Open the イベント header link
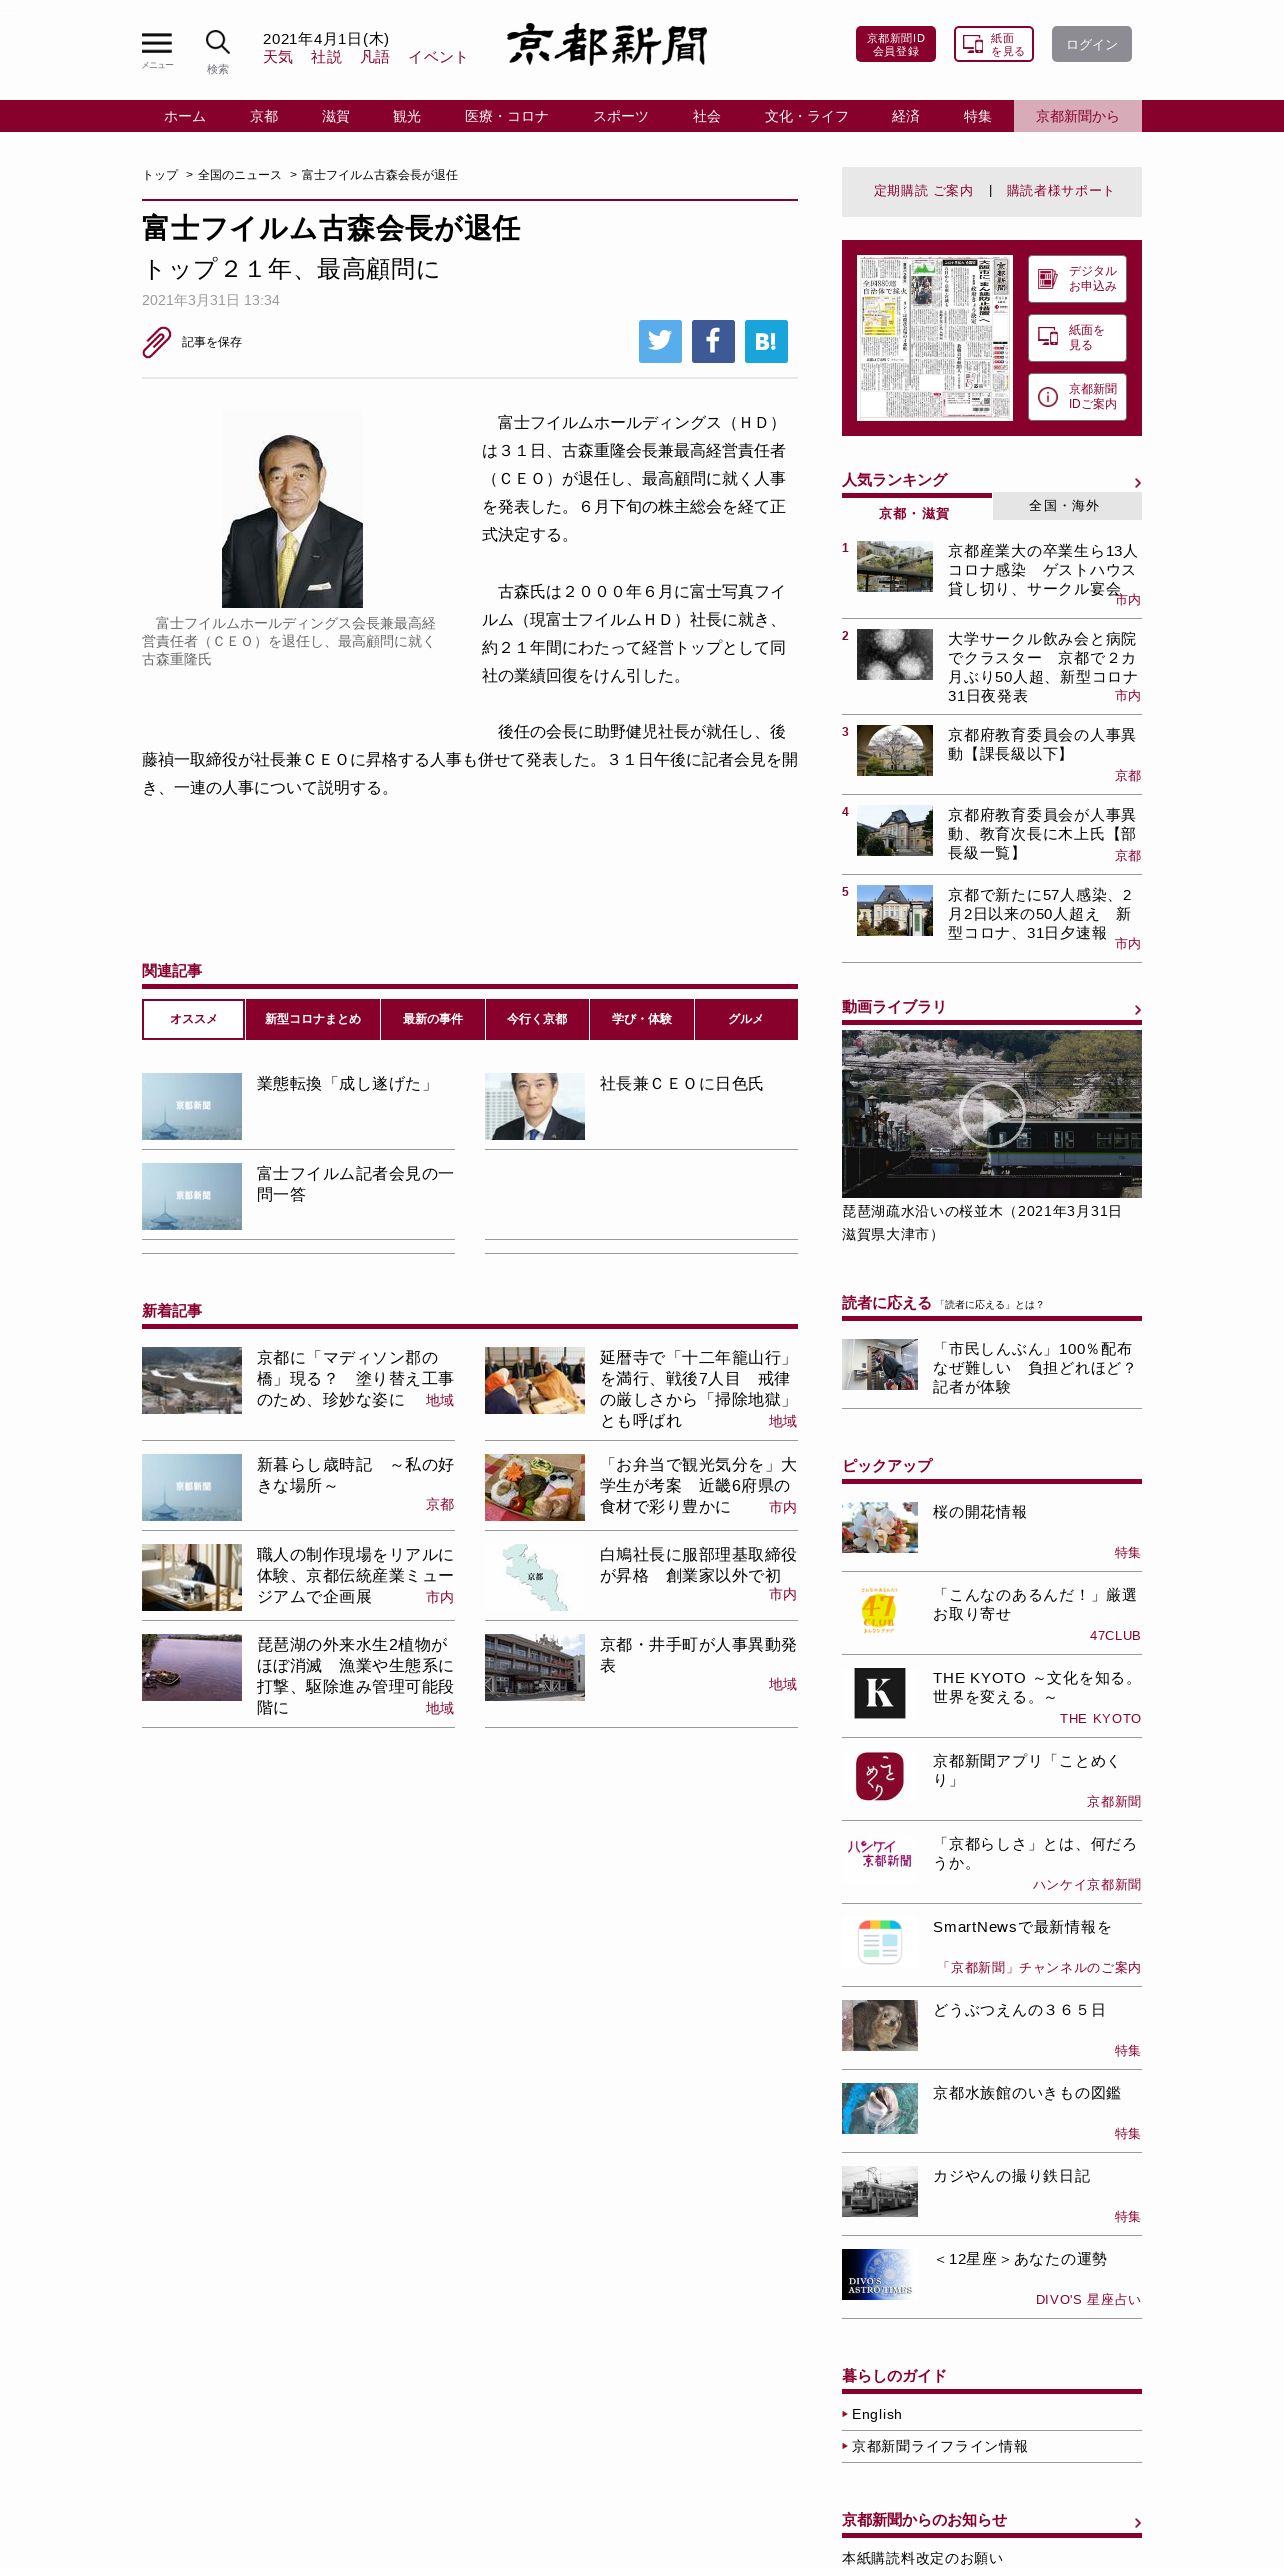This screenshot has height=2568, width=1284. [x=438, y=58]
